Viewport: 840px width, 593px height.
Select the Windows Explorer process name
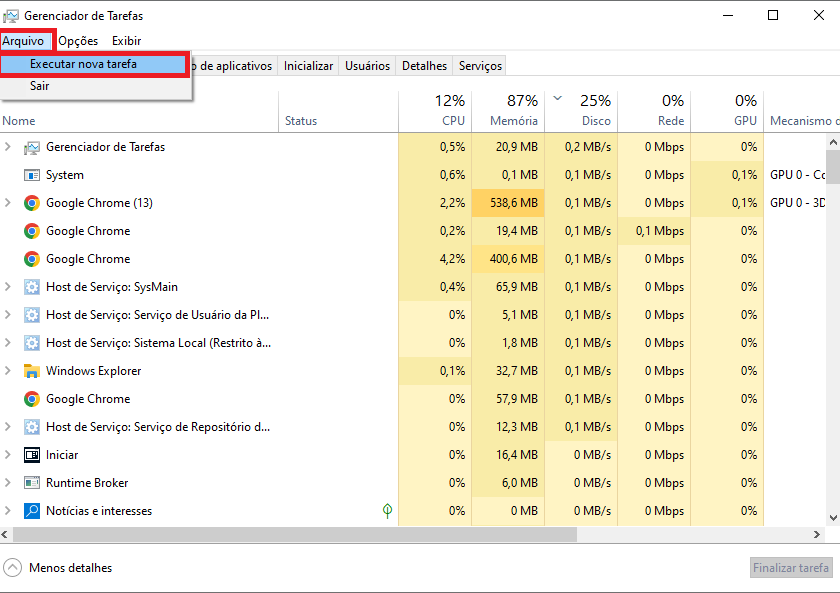94,371
